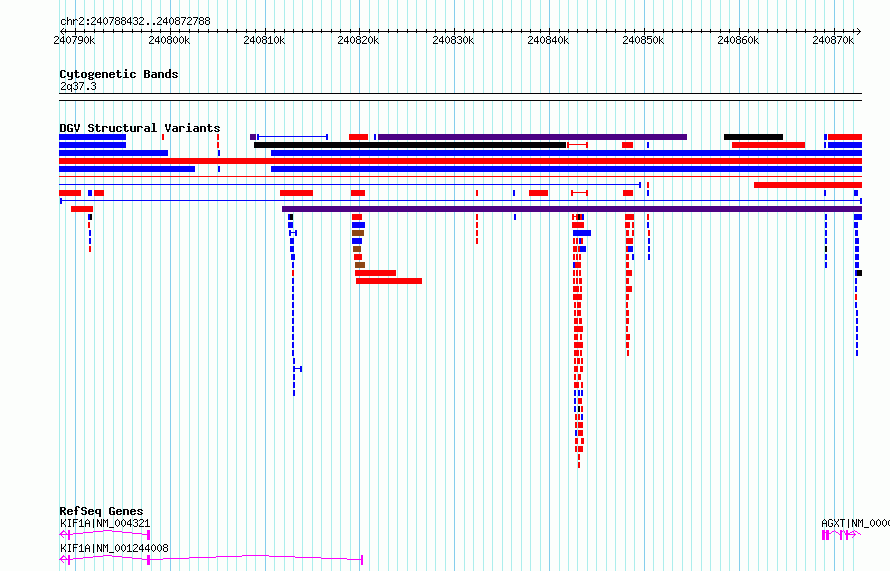
Task: Select the small purple square variant near 240809k
Action: coord(253,137)
